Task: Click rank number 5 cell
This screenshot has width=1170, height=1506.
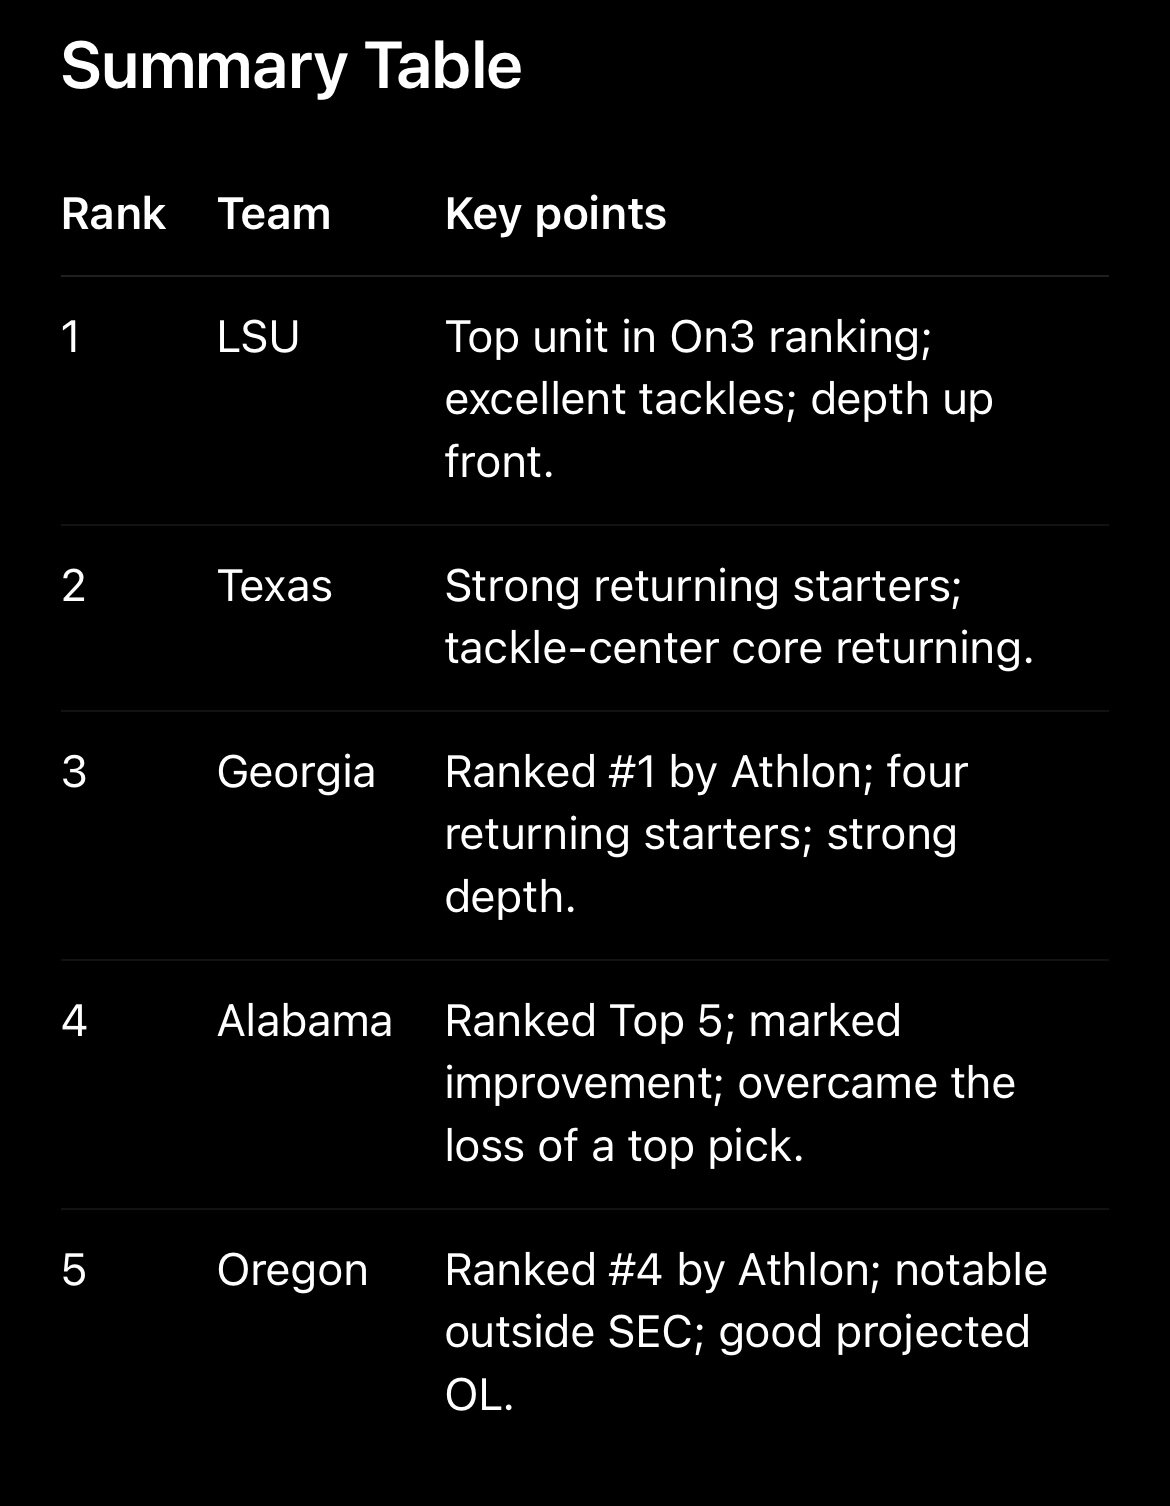Action: tap(73, 1270)
